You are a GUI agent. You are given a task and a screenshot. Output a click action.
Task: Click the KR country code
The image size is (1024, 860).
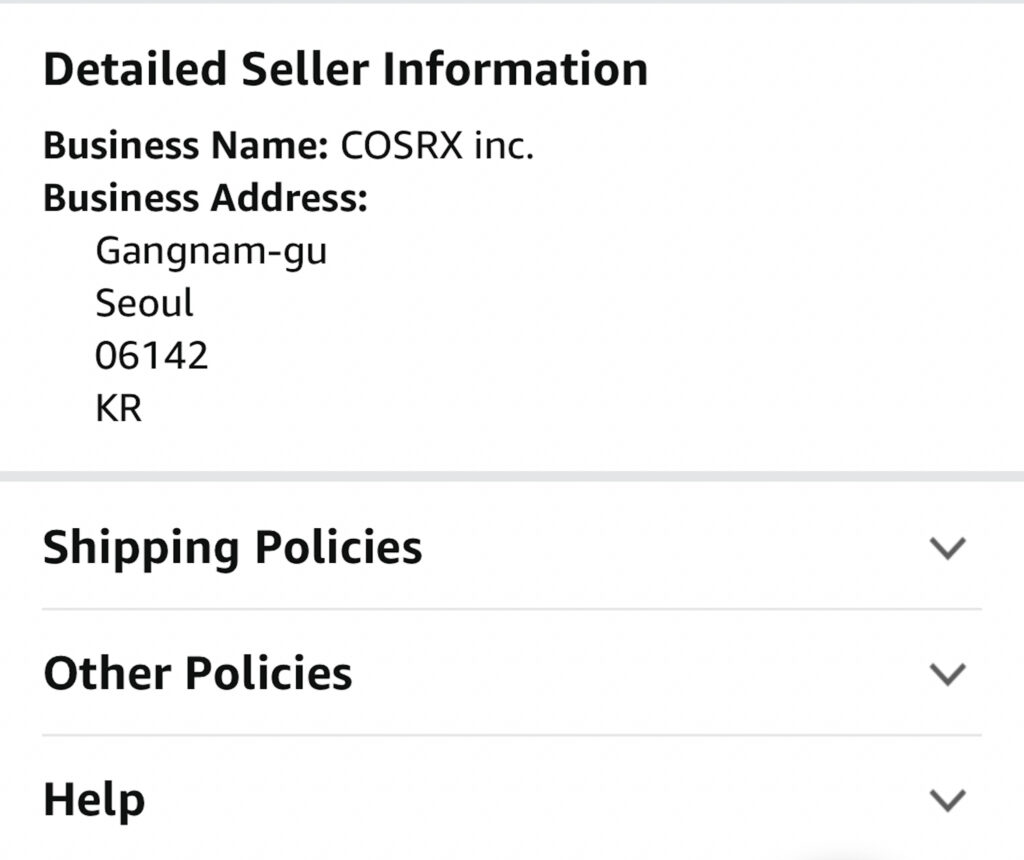[x=118, y=408]
